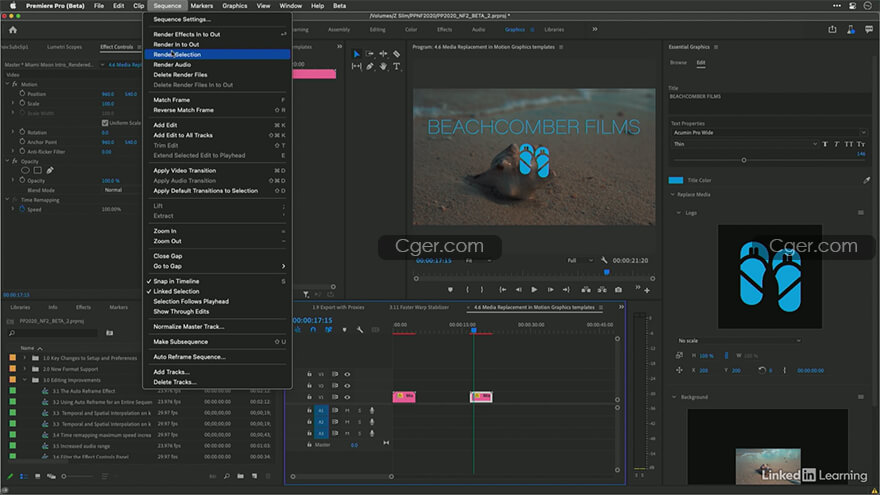
Task: Lock track V3
Action: coord(309,374)
